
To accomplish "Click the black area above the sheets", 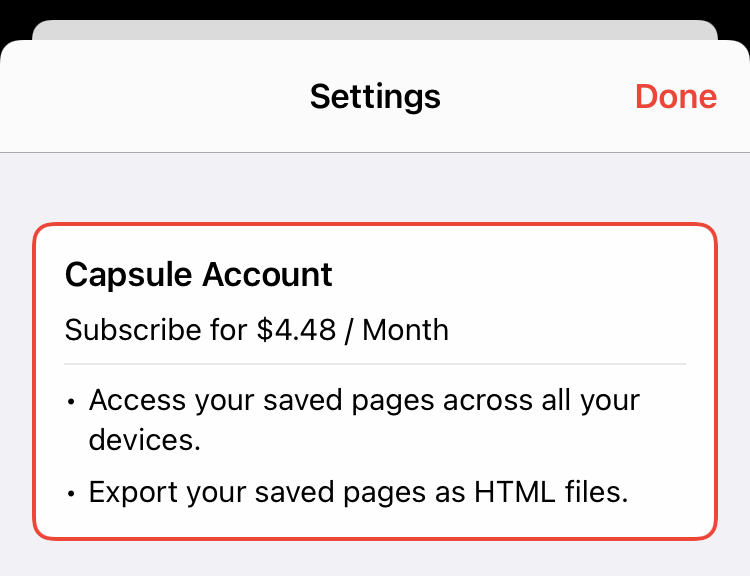I will 375,10.
